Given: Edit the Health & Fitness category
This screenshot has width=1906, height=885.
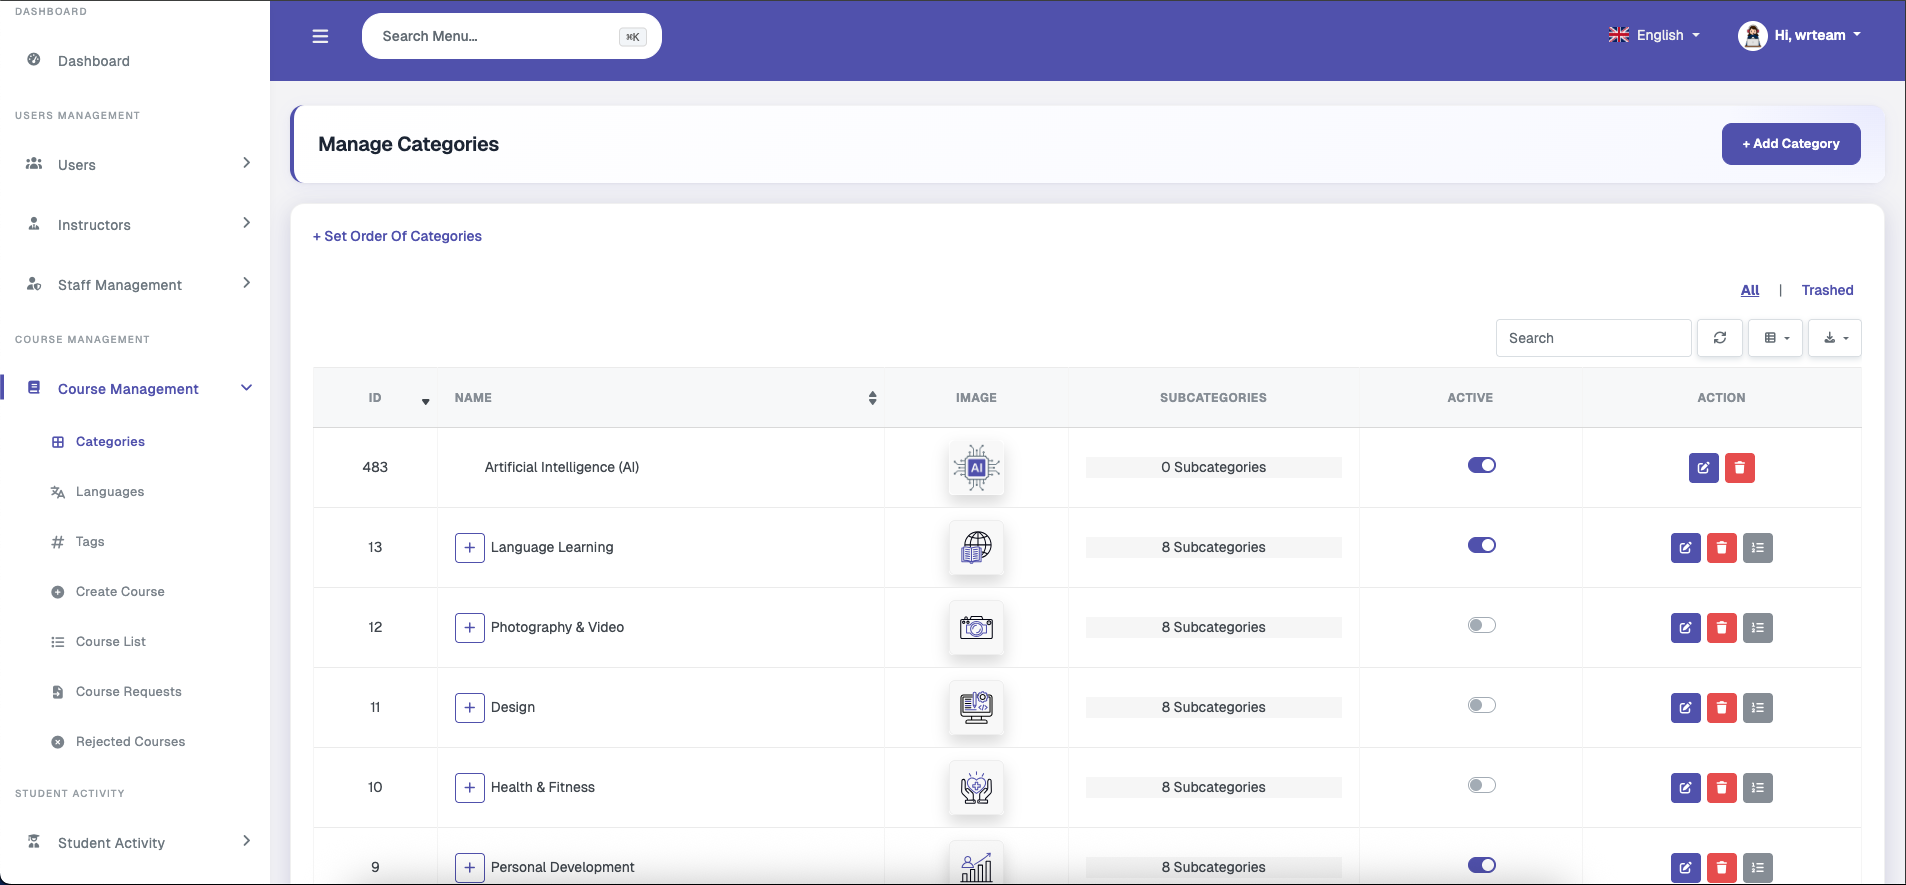Looking at the screenshot, I should (1685, 788).
